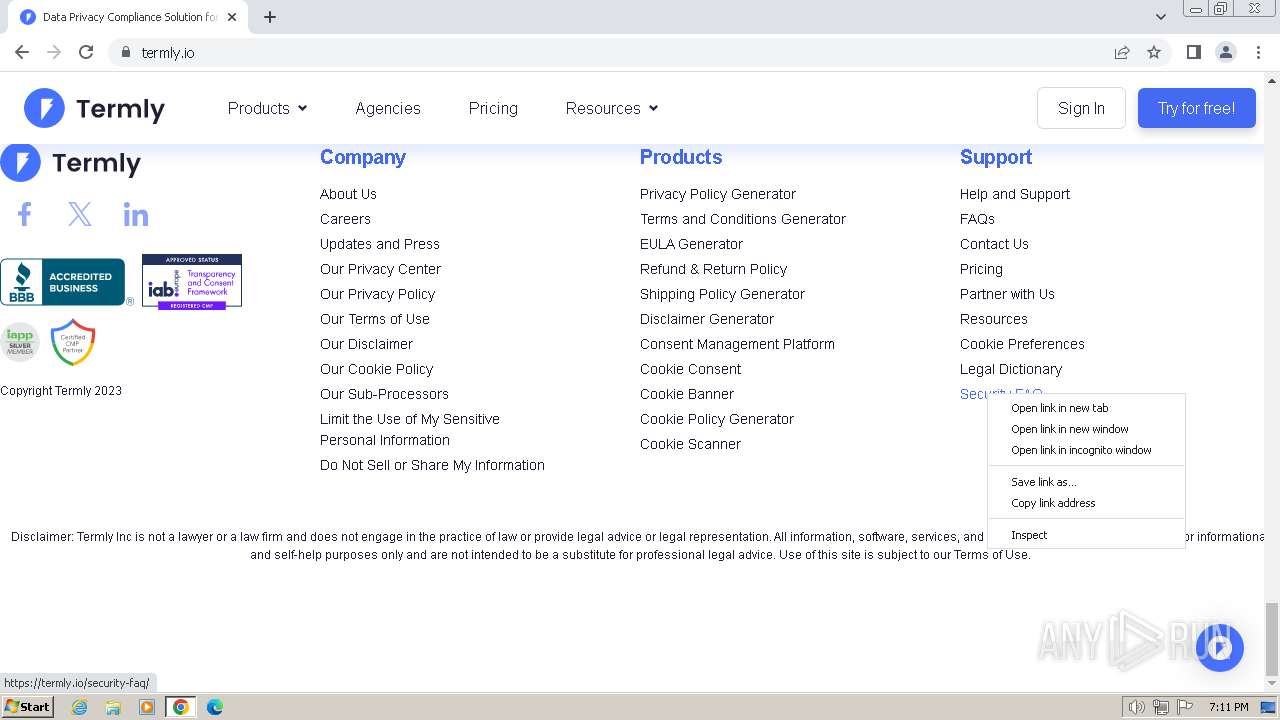Open Termly's LinkedIn icon

point(136,214)
